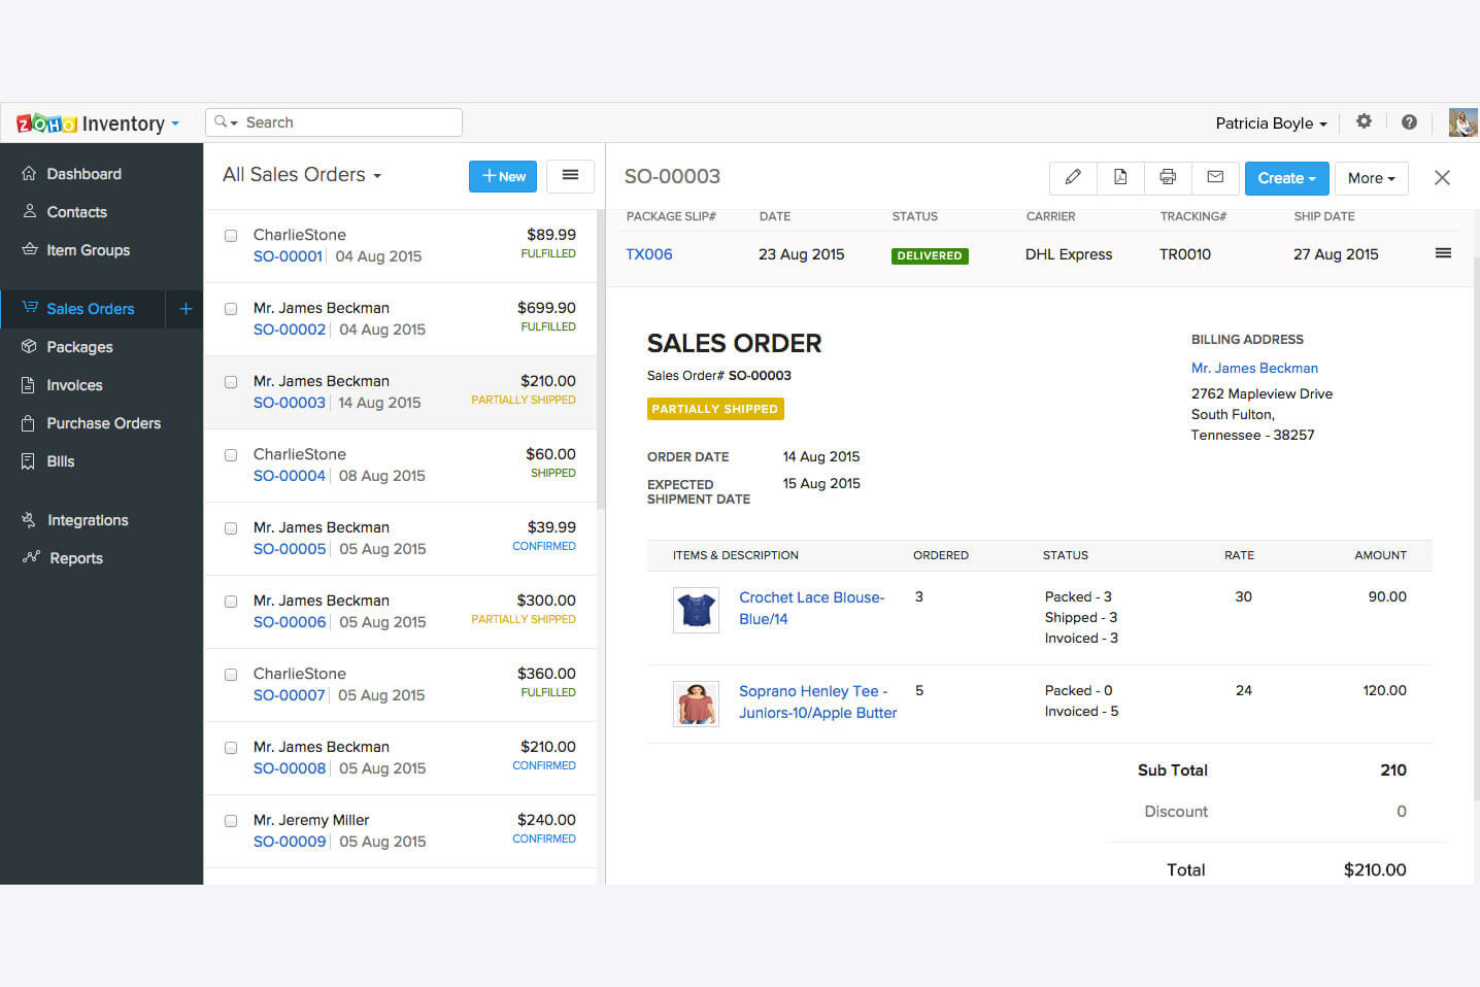Screen dimensions: 1480x987
Task: Check the SO-00003 order checkbox
Action: click(231, 382)
